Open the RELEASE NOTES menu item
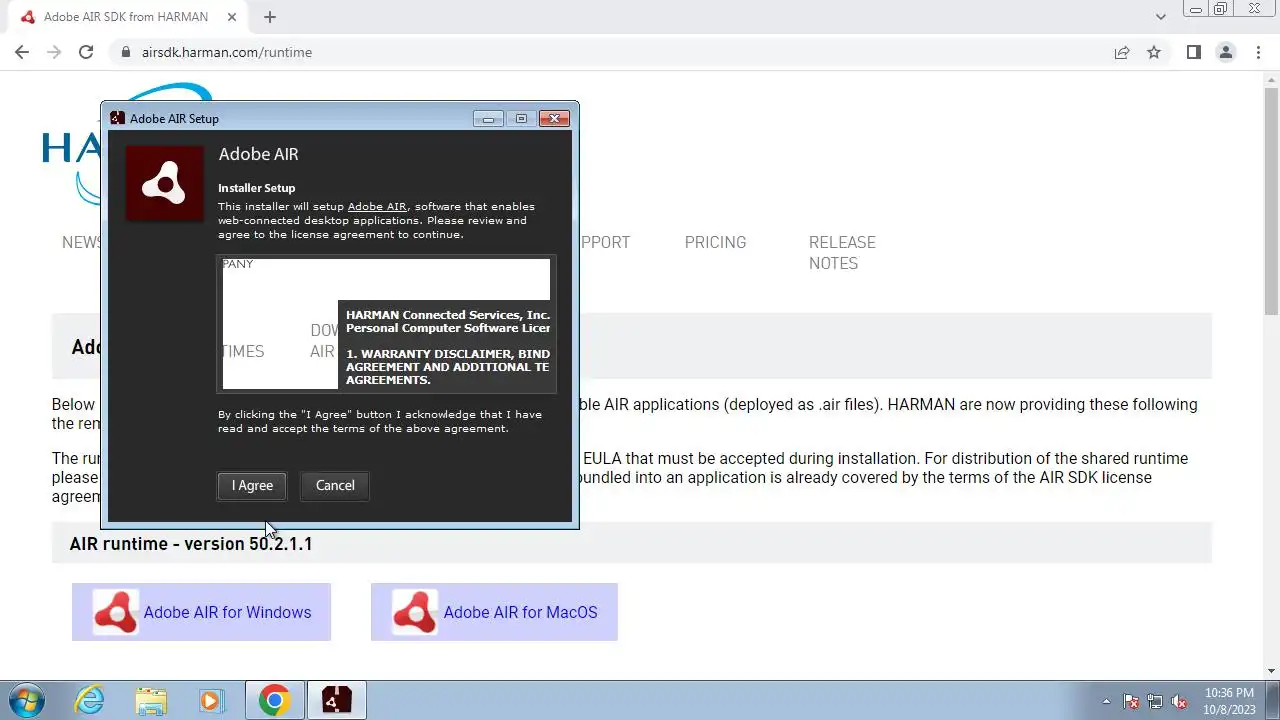The height and width of the screenshot is (720, 1280). tap(842, 253)
